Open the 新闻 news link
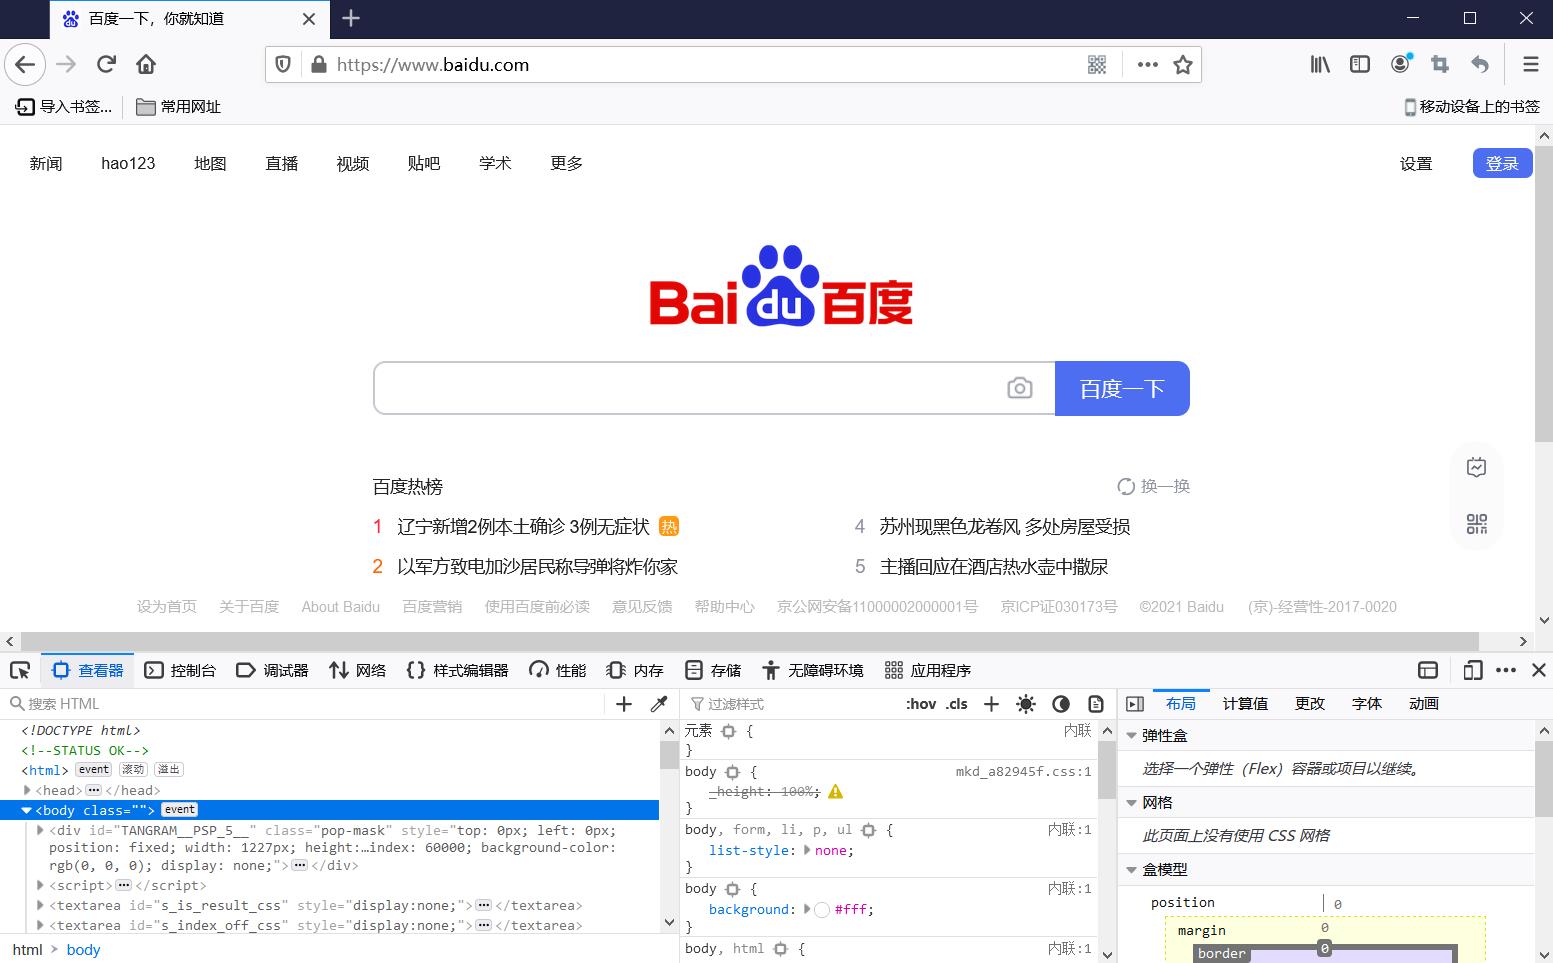This screenshot has width=1553, height=963. tap(46, 163)
